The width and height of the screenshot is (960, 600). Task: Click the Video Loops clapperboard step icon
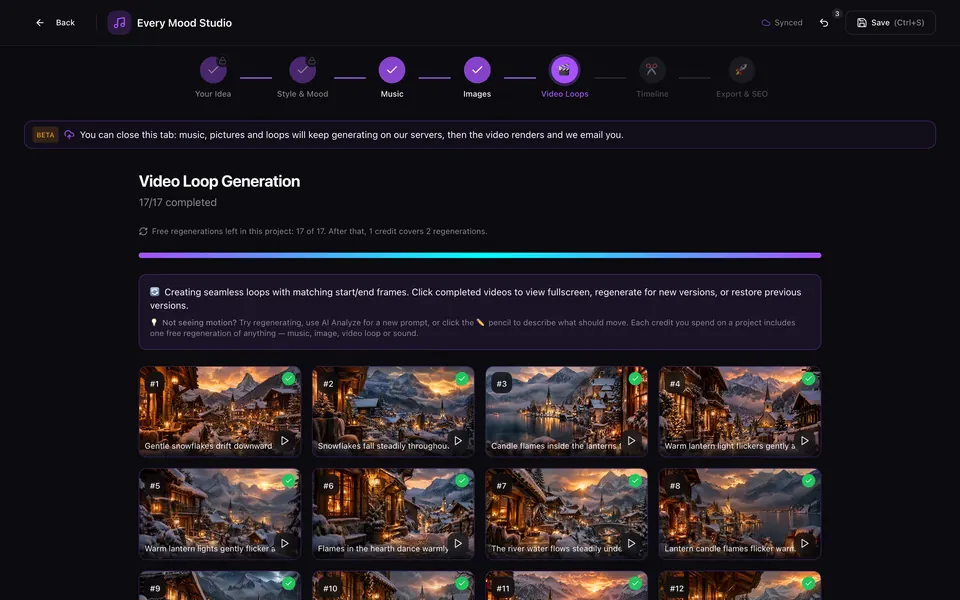(564, 70)
